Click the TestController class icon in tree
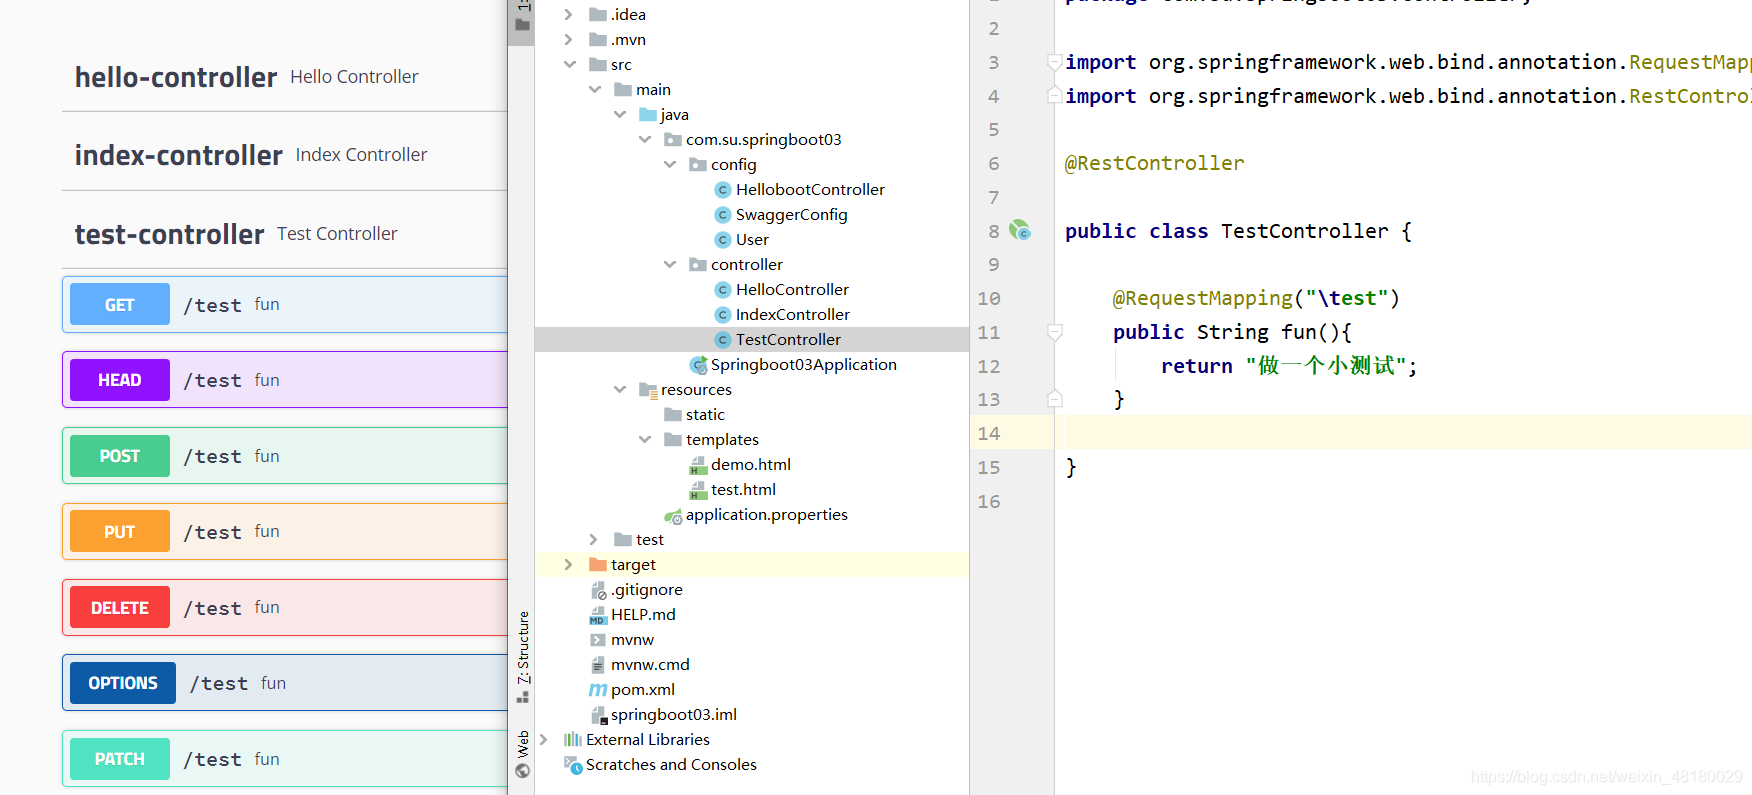Viewport: 1752px width, 795px height. pyautogui.click(x=722, y=340)
